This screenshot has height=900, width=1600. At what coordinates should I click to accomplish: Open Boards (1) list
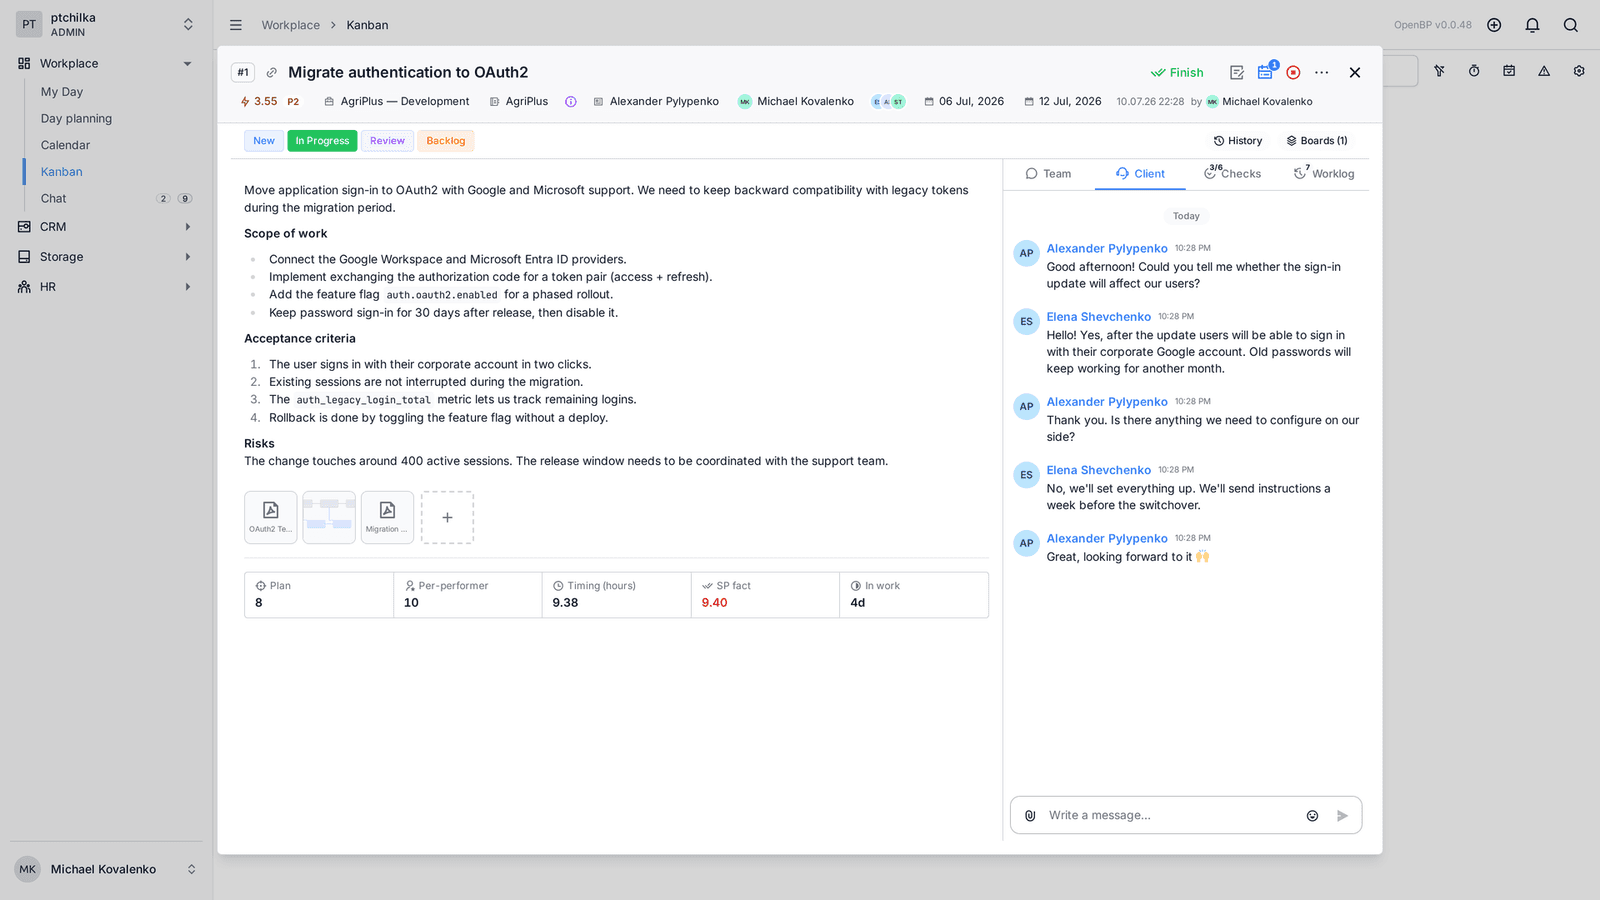coord(1317,141)
